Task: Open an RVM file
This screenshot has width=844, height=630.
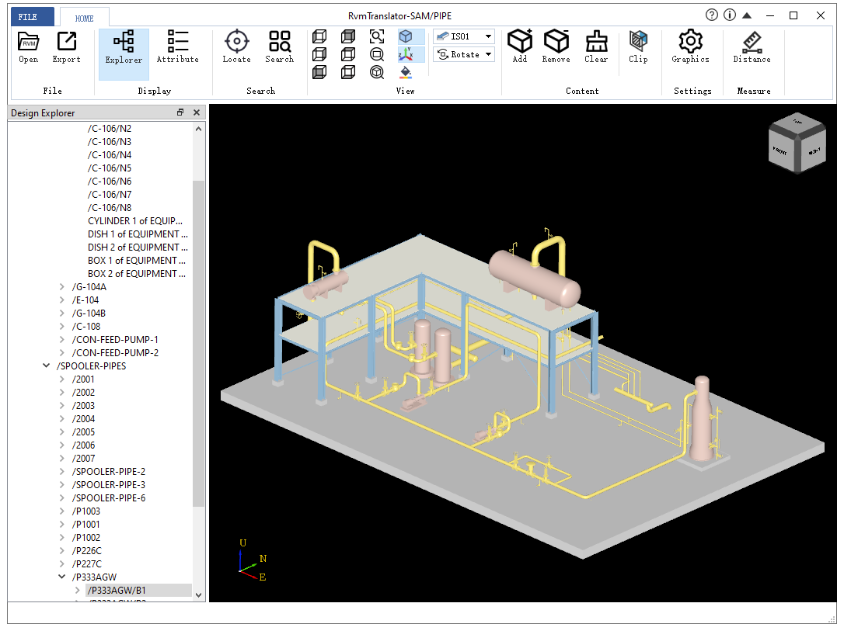Action: (28, 46)
